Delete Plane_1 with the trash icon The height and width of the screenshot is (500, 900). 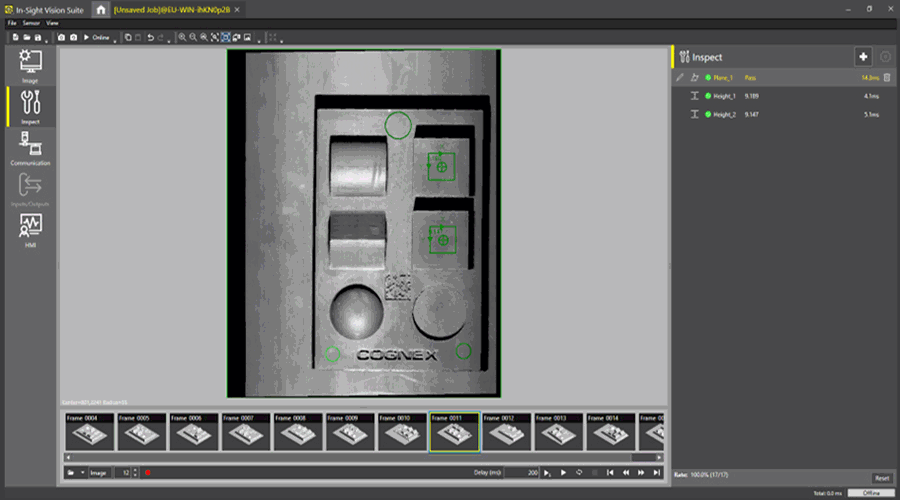pyautogui.click(x=886, y=77)
